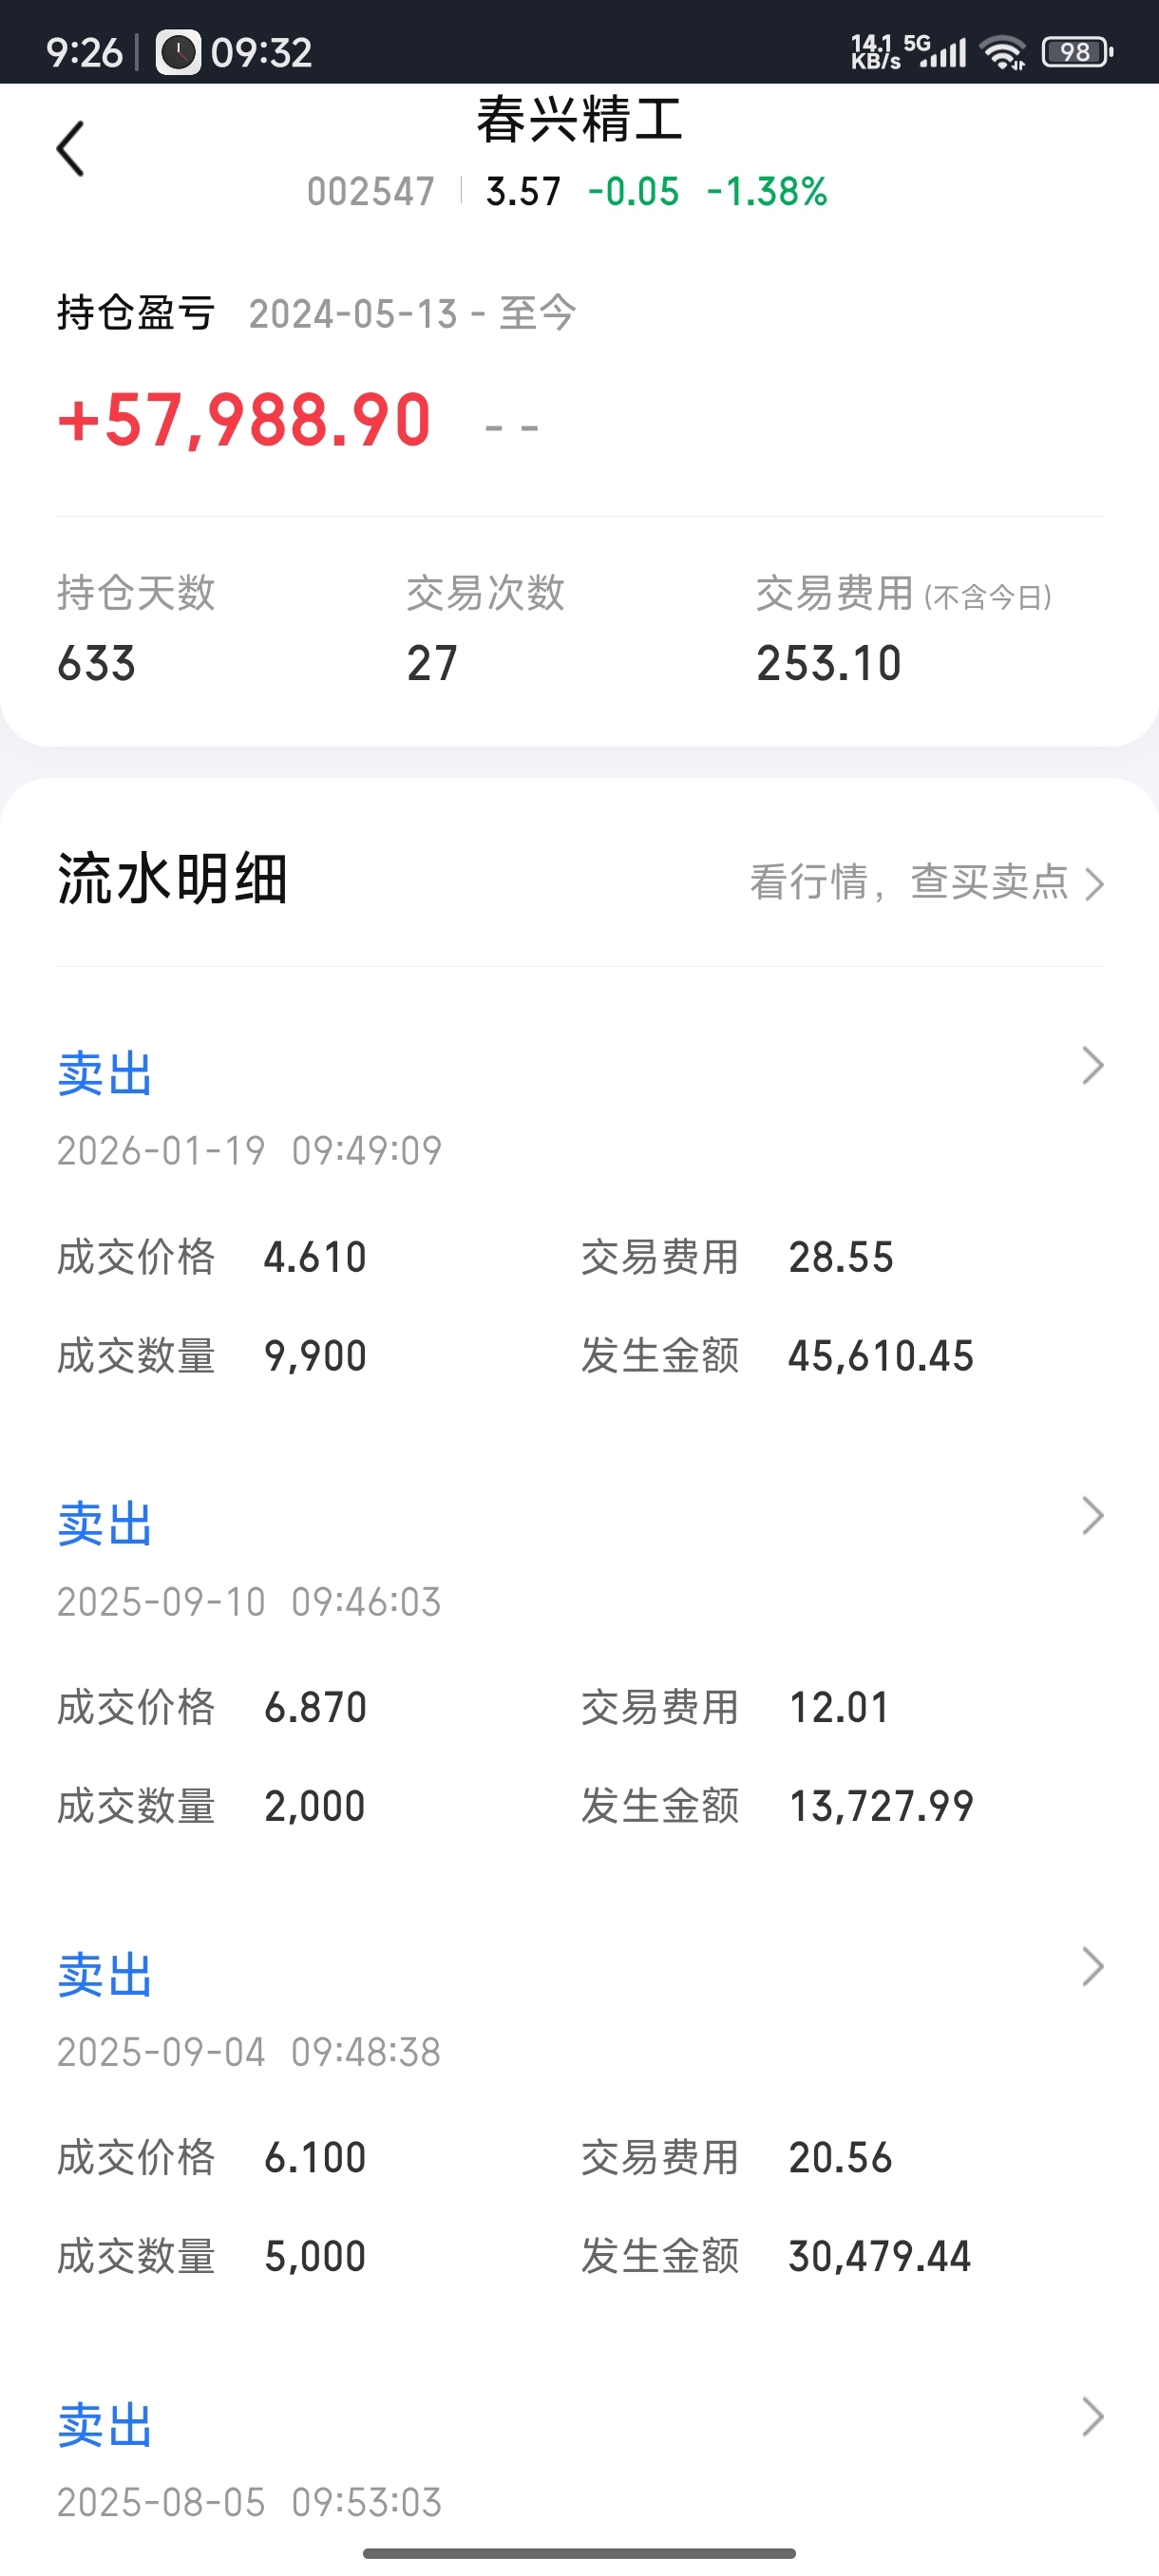Image resolution: width=1159 pixels, height=2576 pixels.
Task: Expand the 2026-01-19 sell record chevron
Action: pos(1093,1065)
